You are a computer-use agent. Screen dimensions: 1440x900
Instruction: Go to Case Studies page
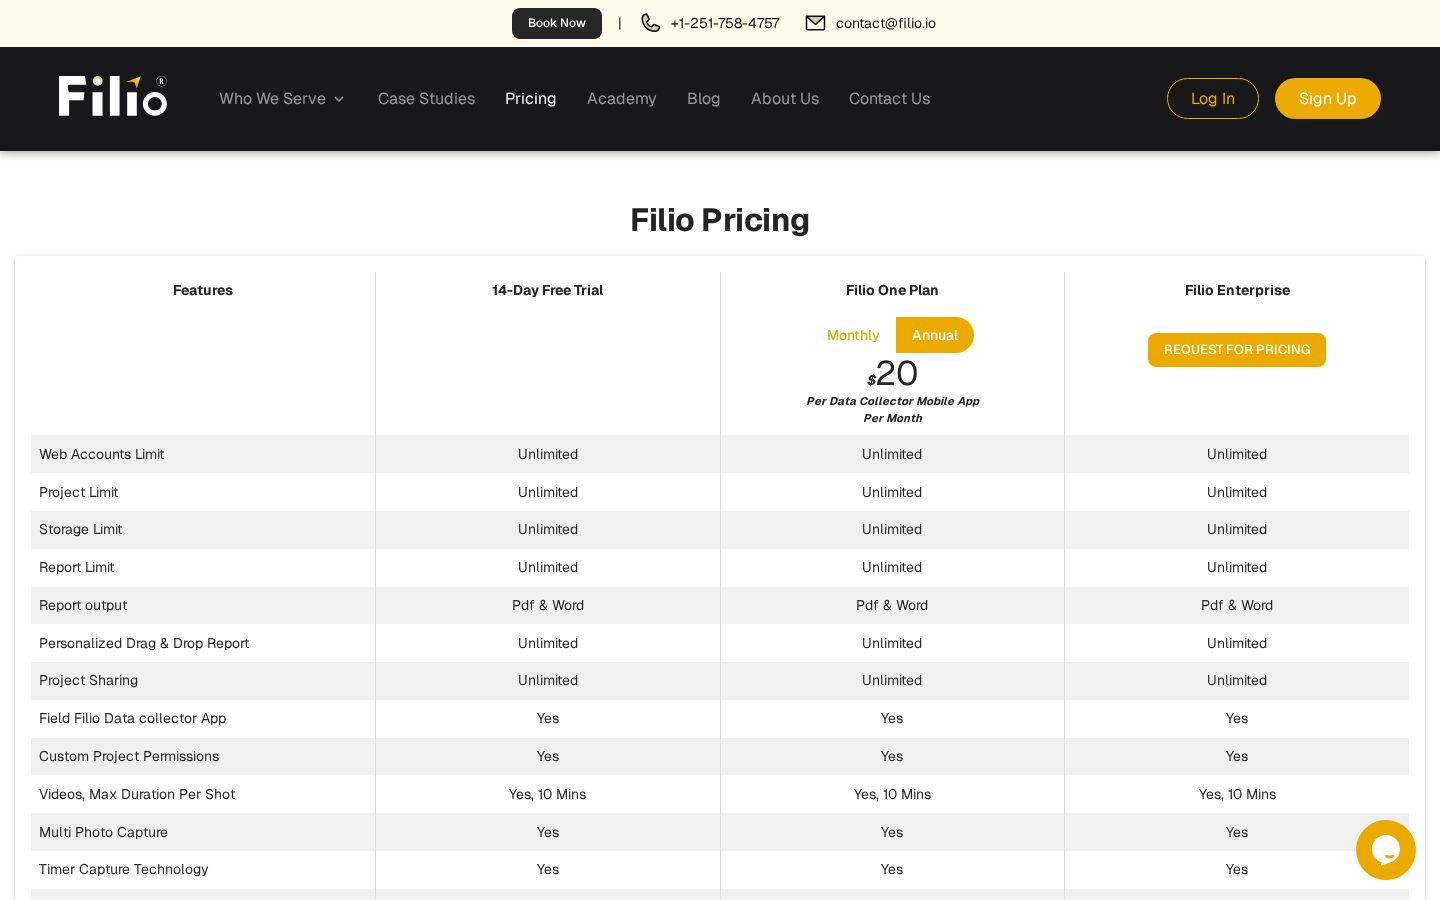(426, 99)
